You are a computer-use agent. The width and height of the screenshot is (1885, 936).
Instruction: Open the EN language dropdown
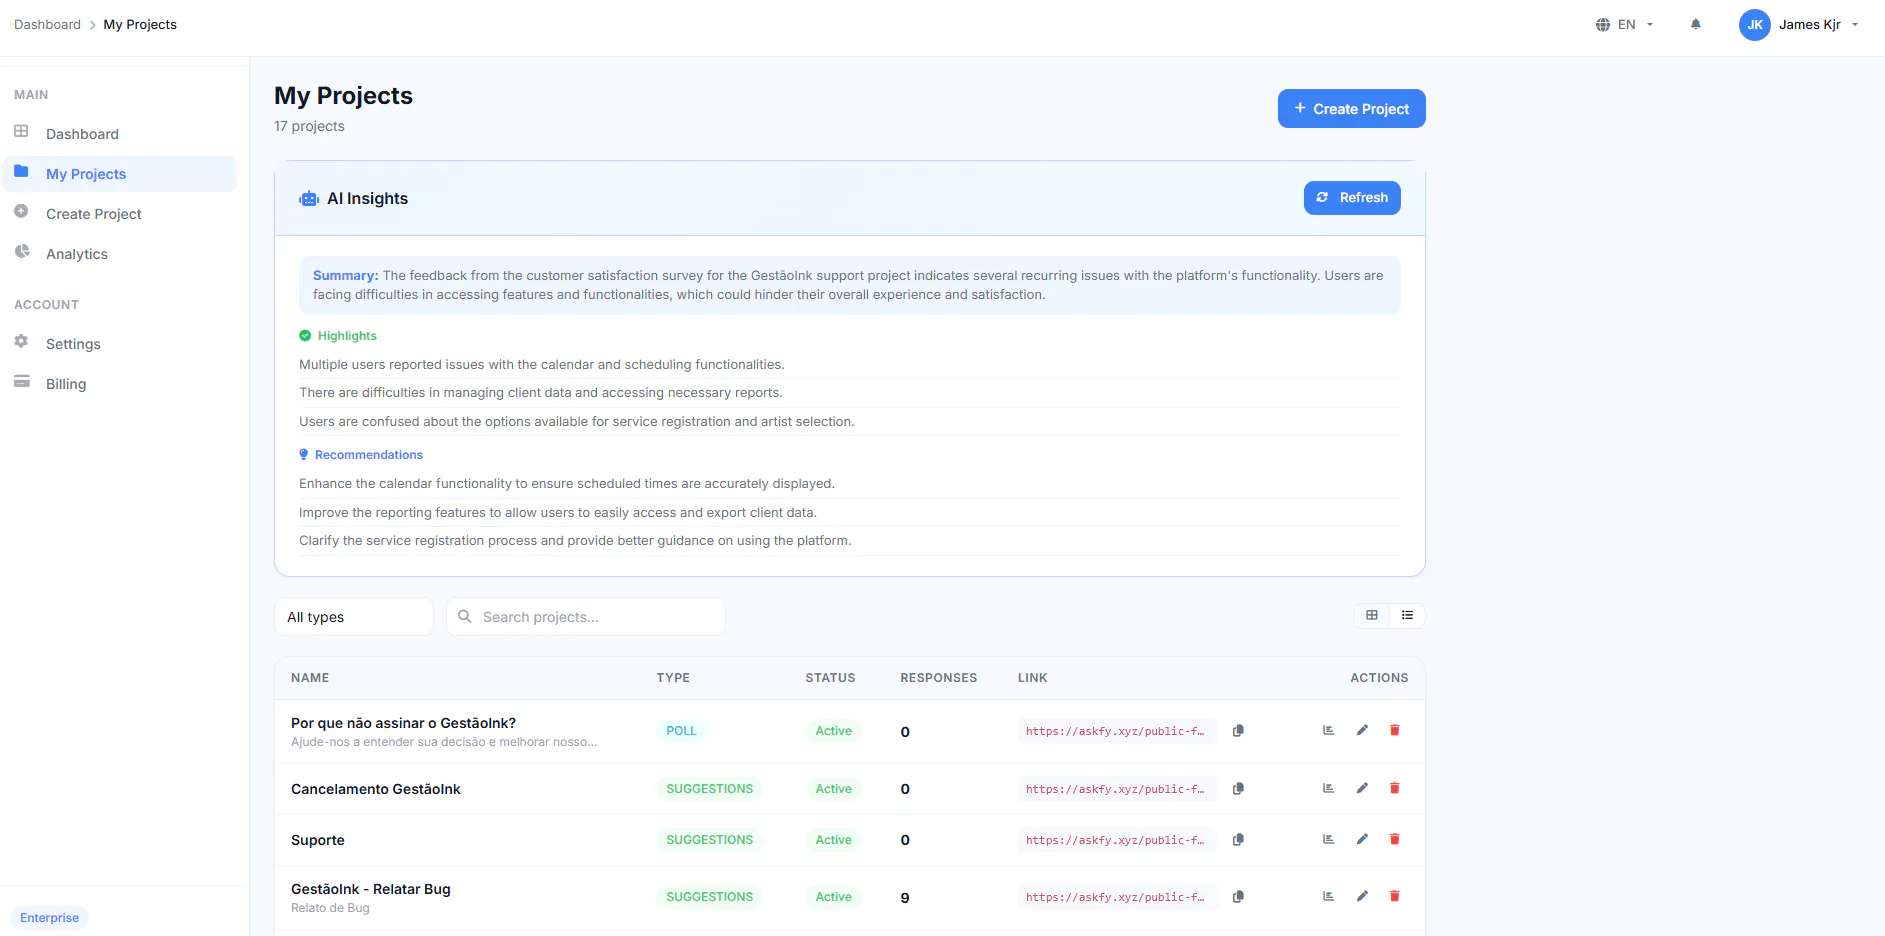1625,24
